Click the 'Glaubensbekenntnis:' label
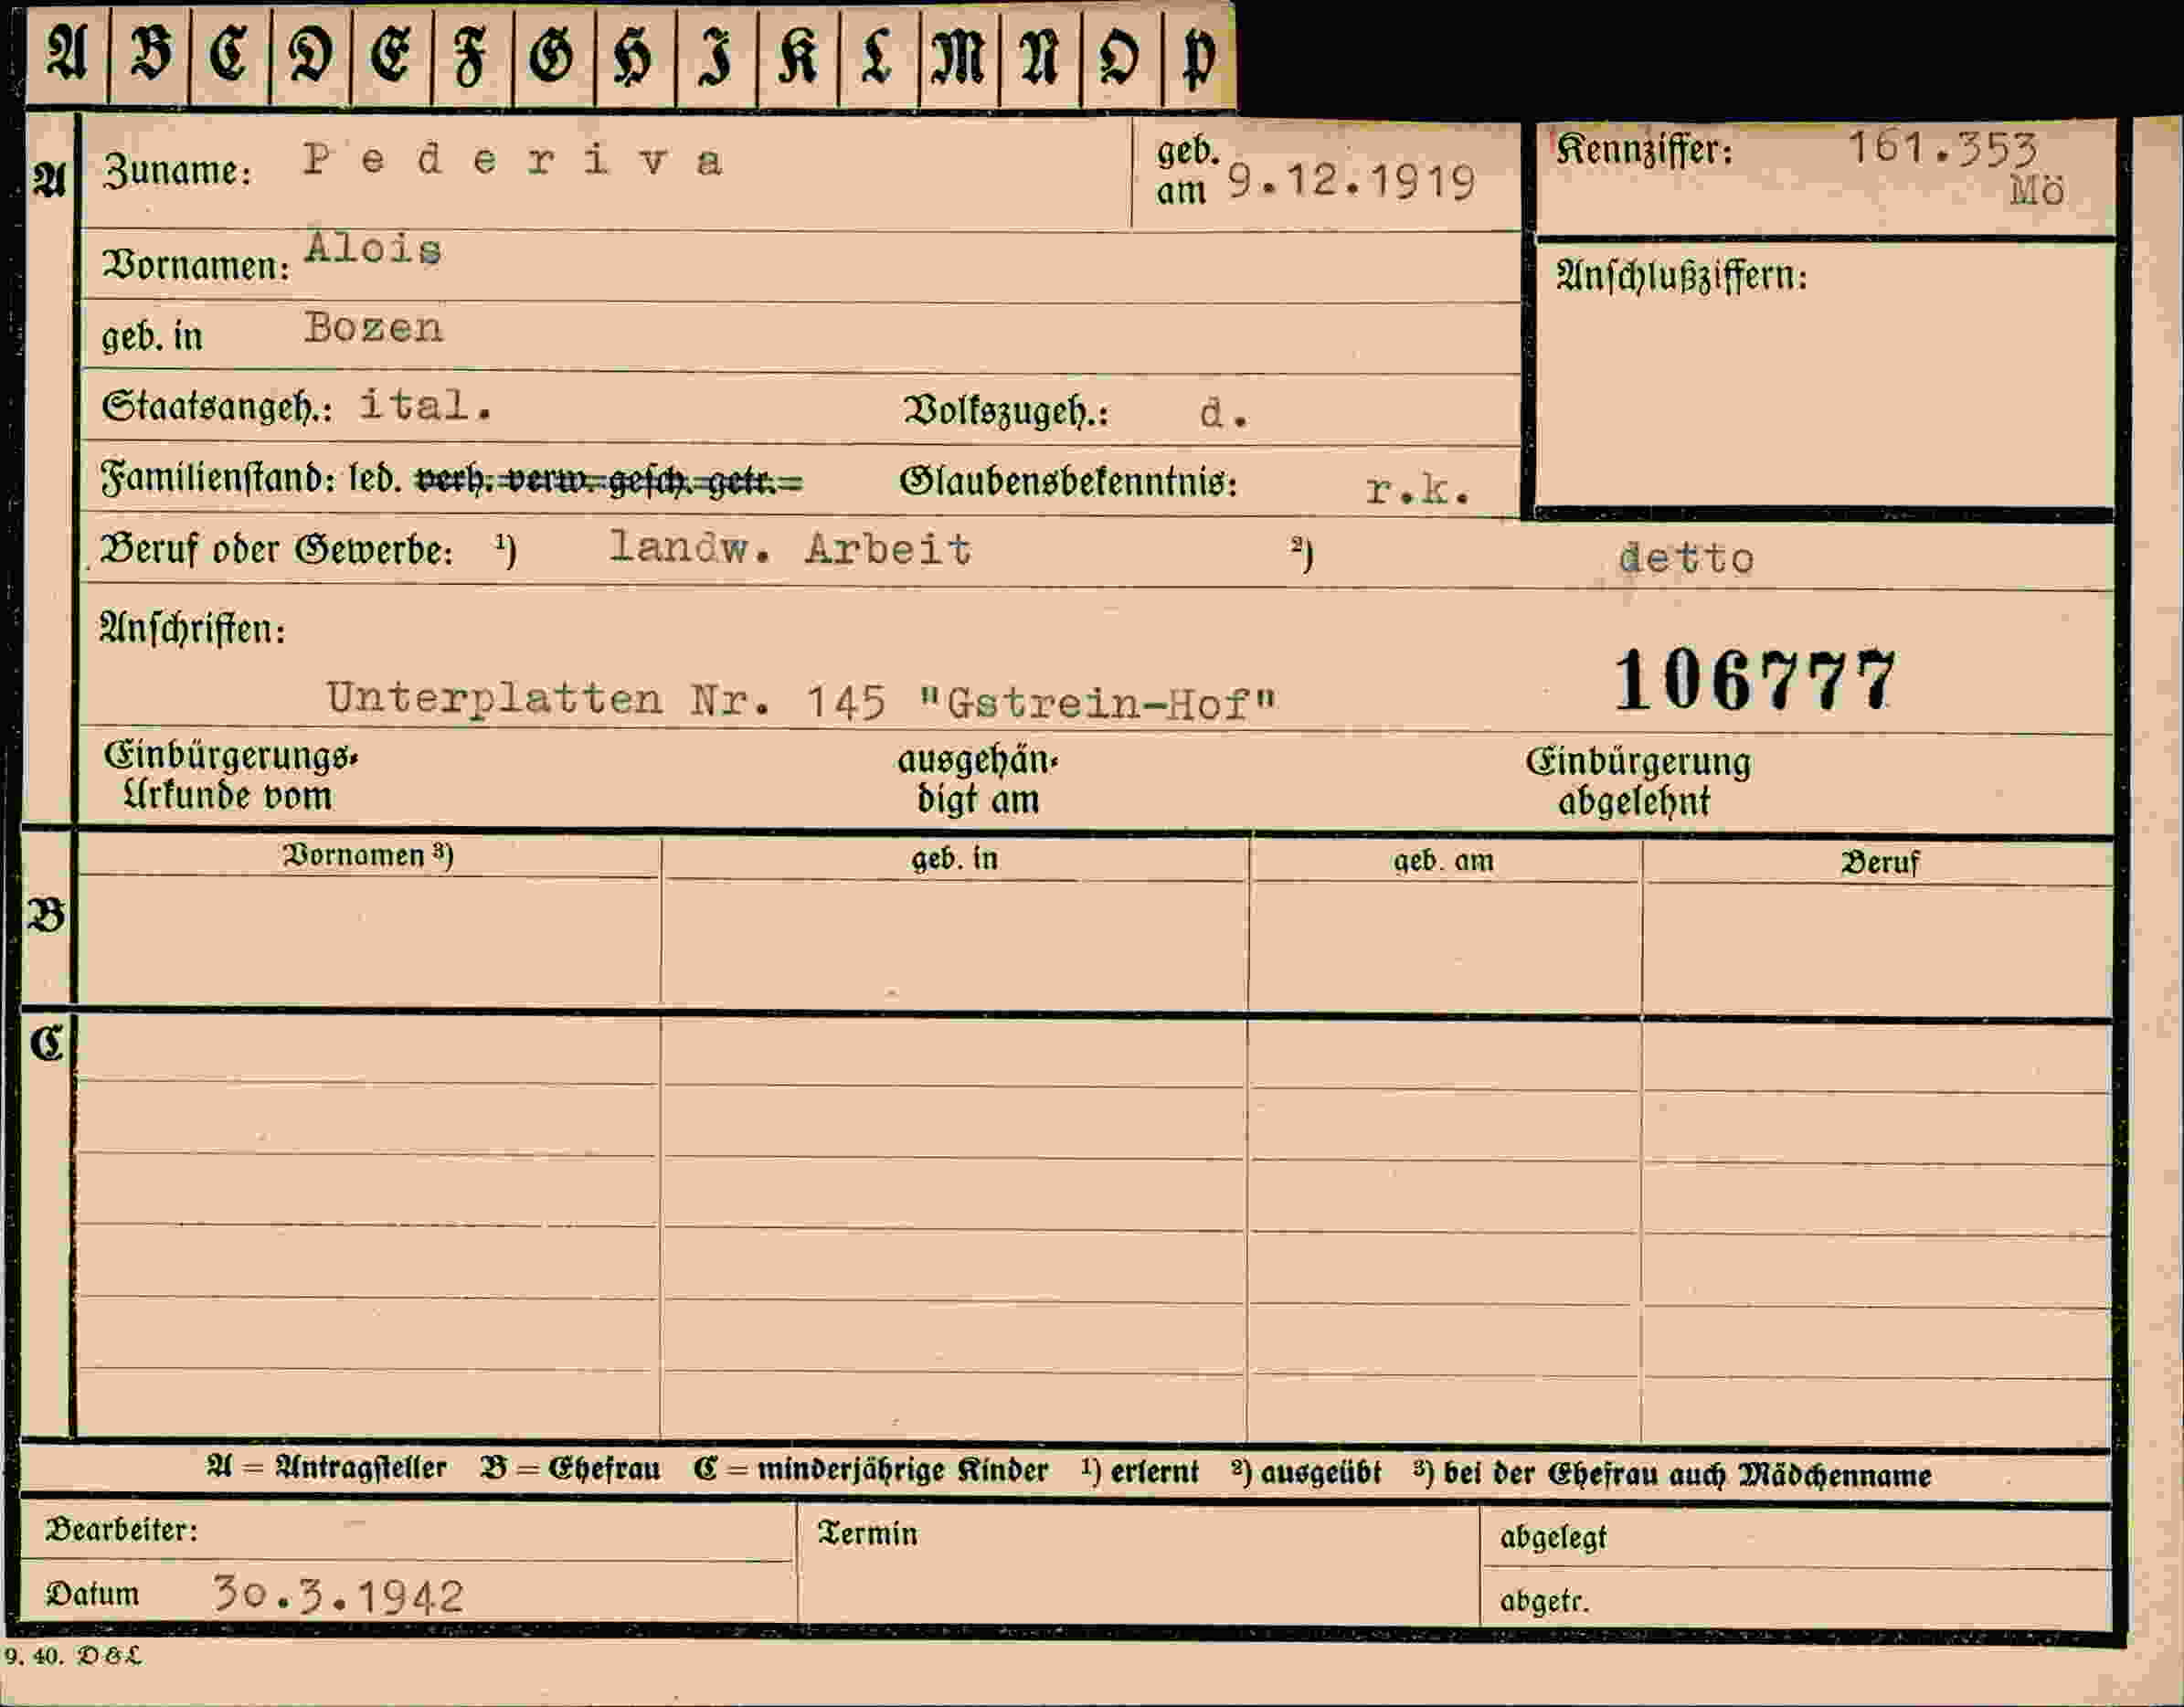The width and height of the screenshot is (2184, 1707). click(1068, 482)
